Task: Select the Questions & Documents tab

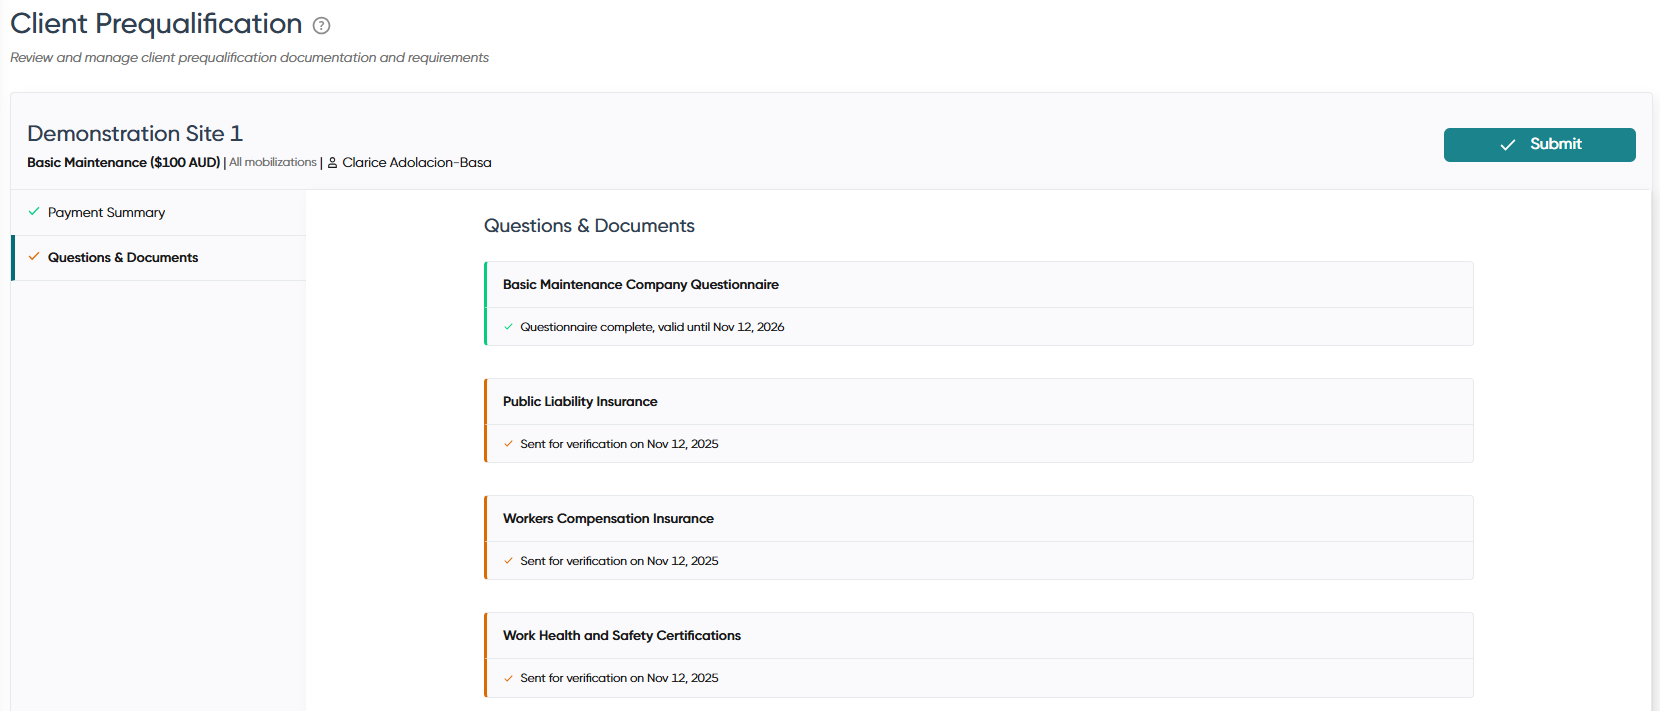Action: pyautogui.click(x=158, y=258)
